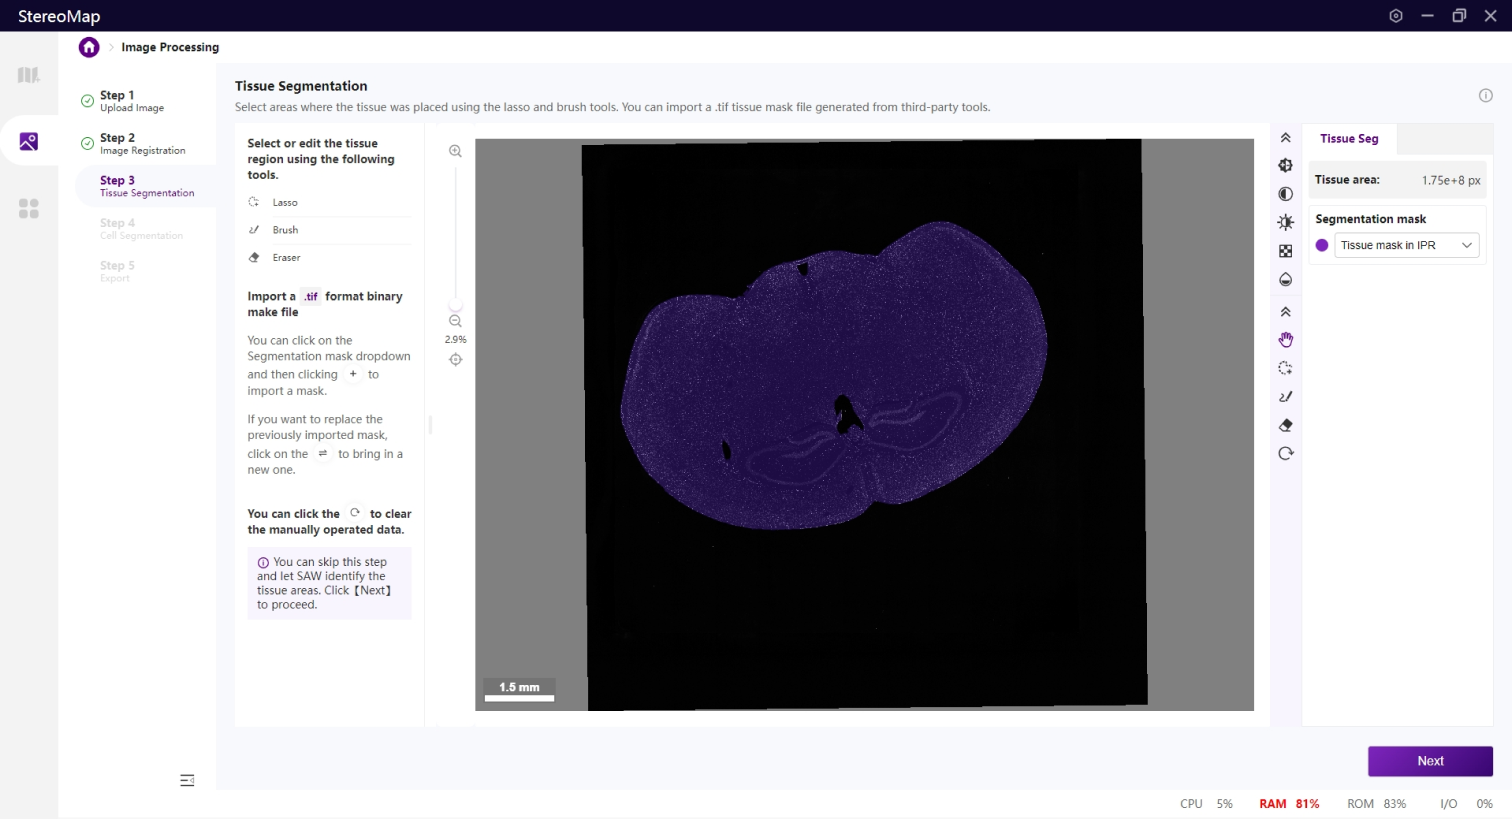Open the contrast half-circle icon
Viewport: 1512px width, 819px height.
pyautogui.click(x=1286, y=194)
